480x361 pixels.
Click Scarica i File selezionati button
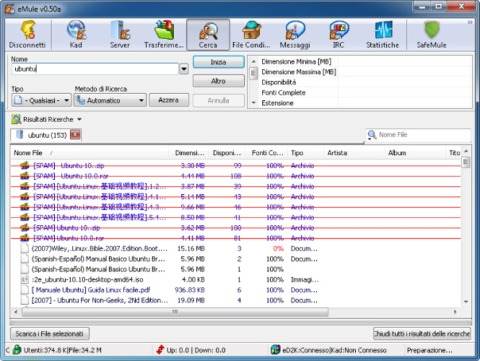point(50,333)
